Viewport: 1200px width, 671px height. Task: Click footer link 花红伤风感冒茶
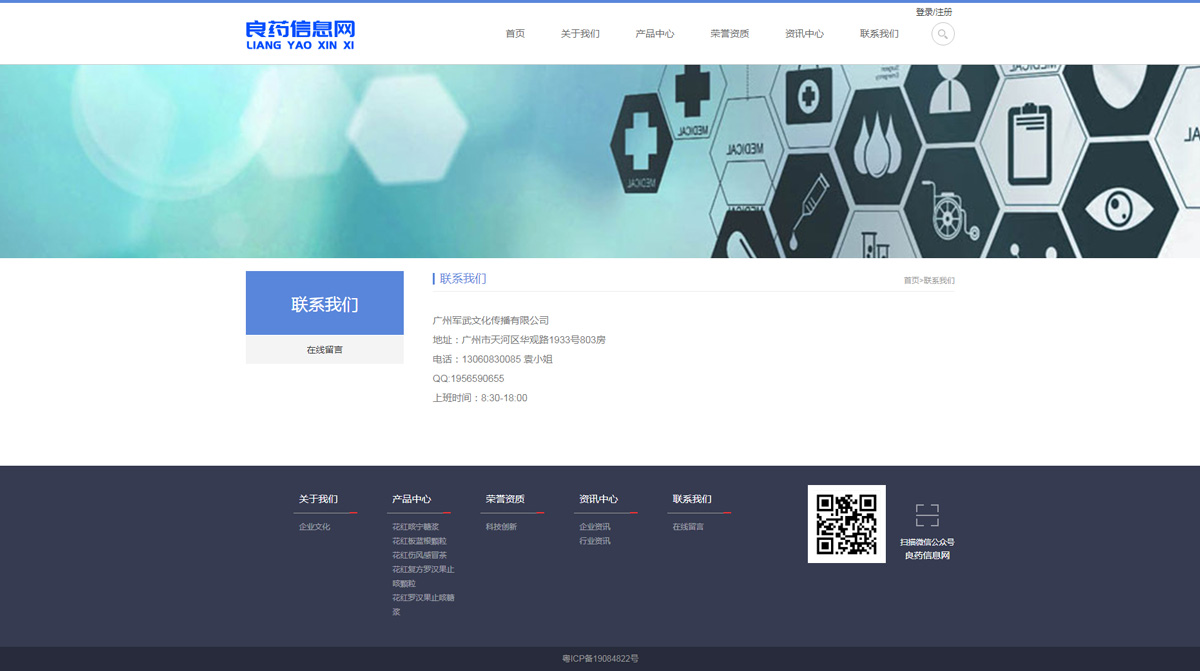(419, 555)
